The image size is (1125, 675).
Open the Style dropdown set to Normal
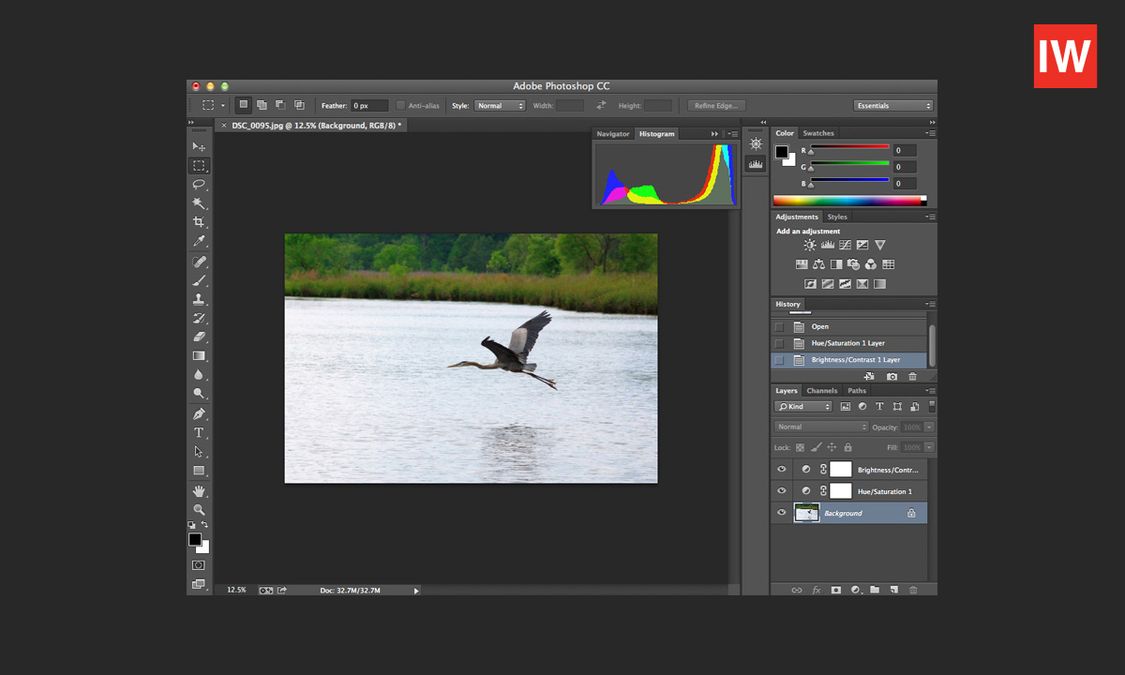pos(500,105)
